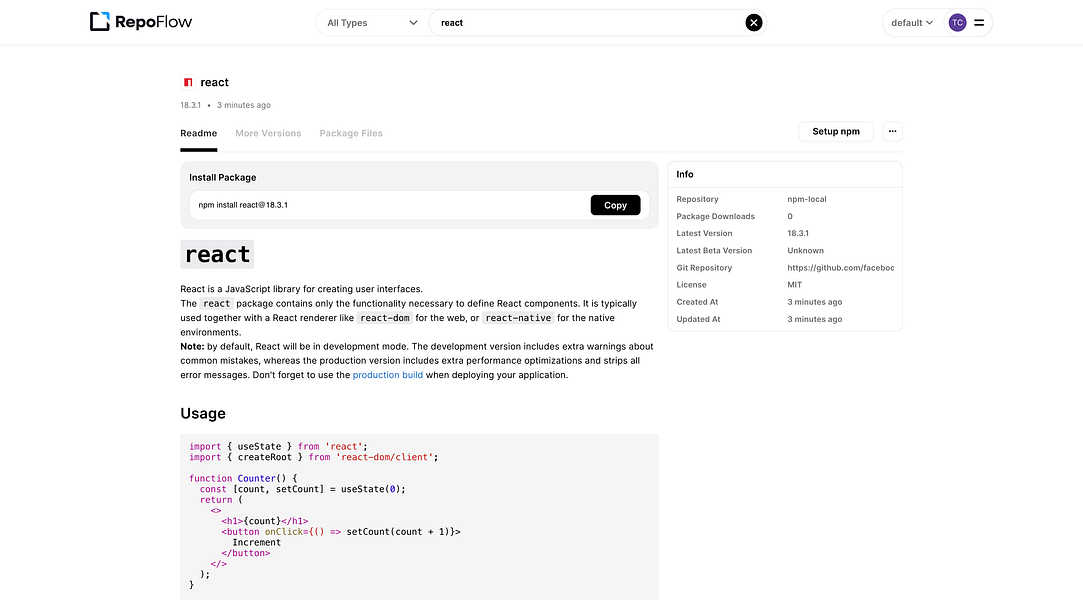Click the Info panel header
Viewport: 1083px width, 600px height.
point(785,175)
